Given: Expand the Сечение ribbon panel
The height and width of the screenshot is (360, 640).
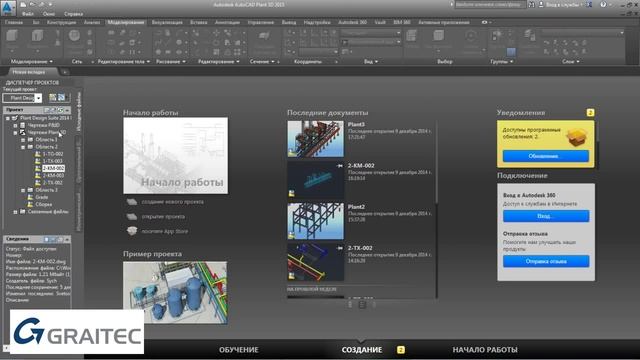Looking at the screenshot, I should pos(262,62).
